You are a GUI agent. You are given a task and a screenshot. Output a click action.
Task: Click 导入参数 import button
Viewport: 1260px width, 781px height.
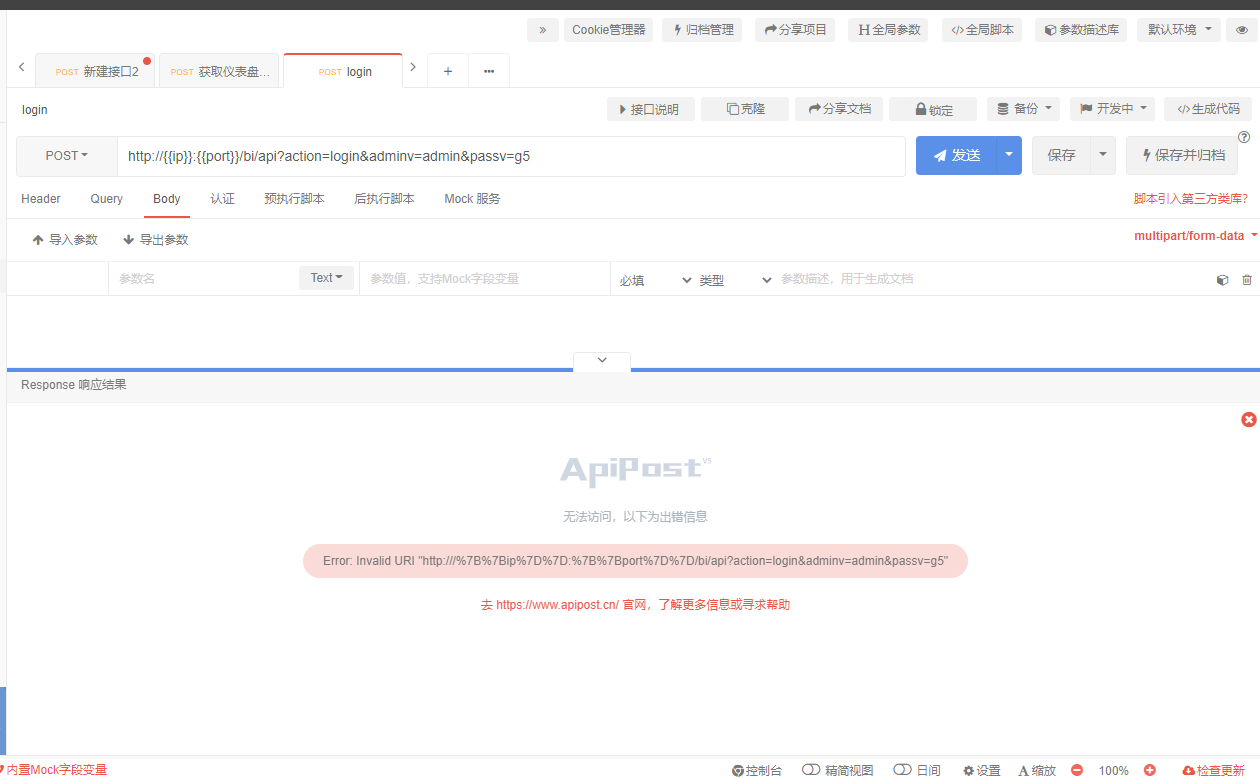[66, 240]
